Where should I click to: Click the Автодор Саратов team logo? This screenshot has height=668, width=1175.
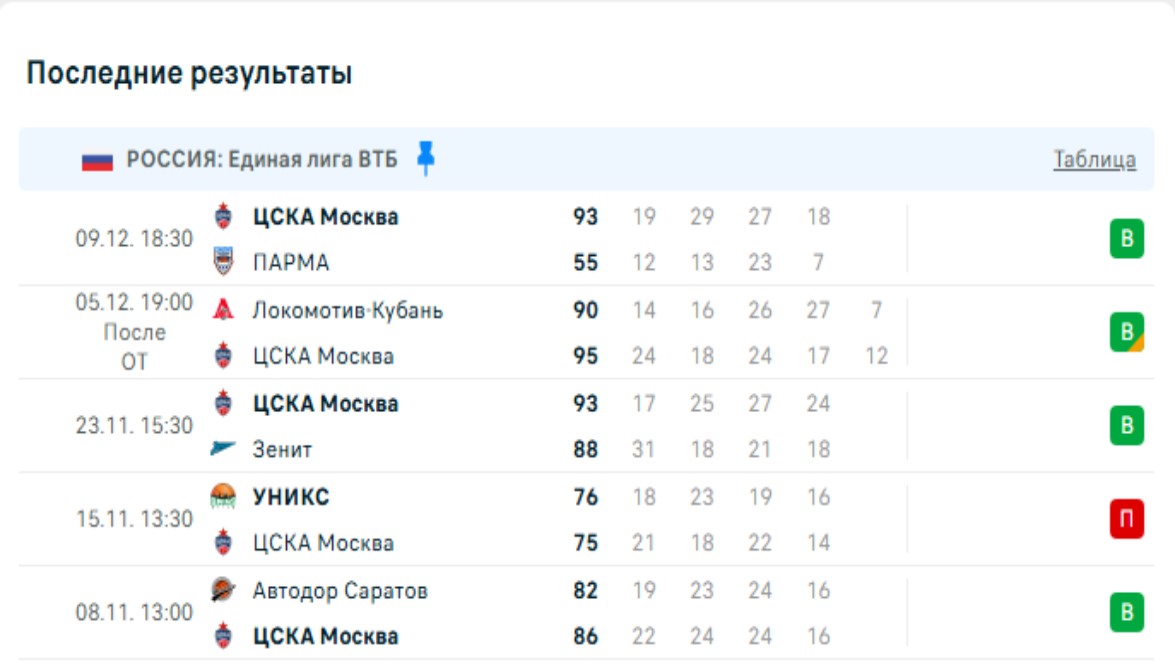224,591
